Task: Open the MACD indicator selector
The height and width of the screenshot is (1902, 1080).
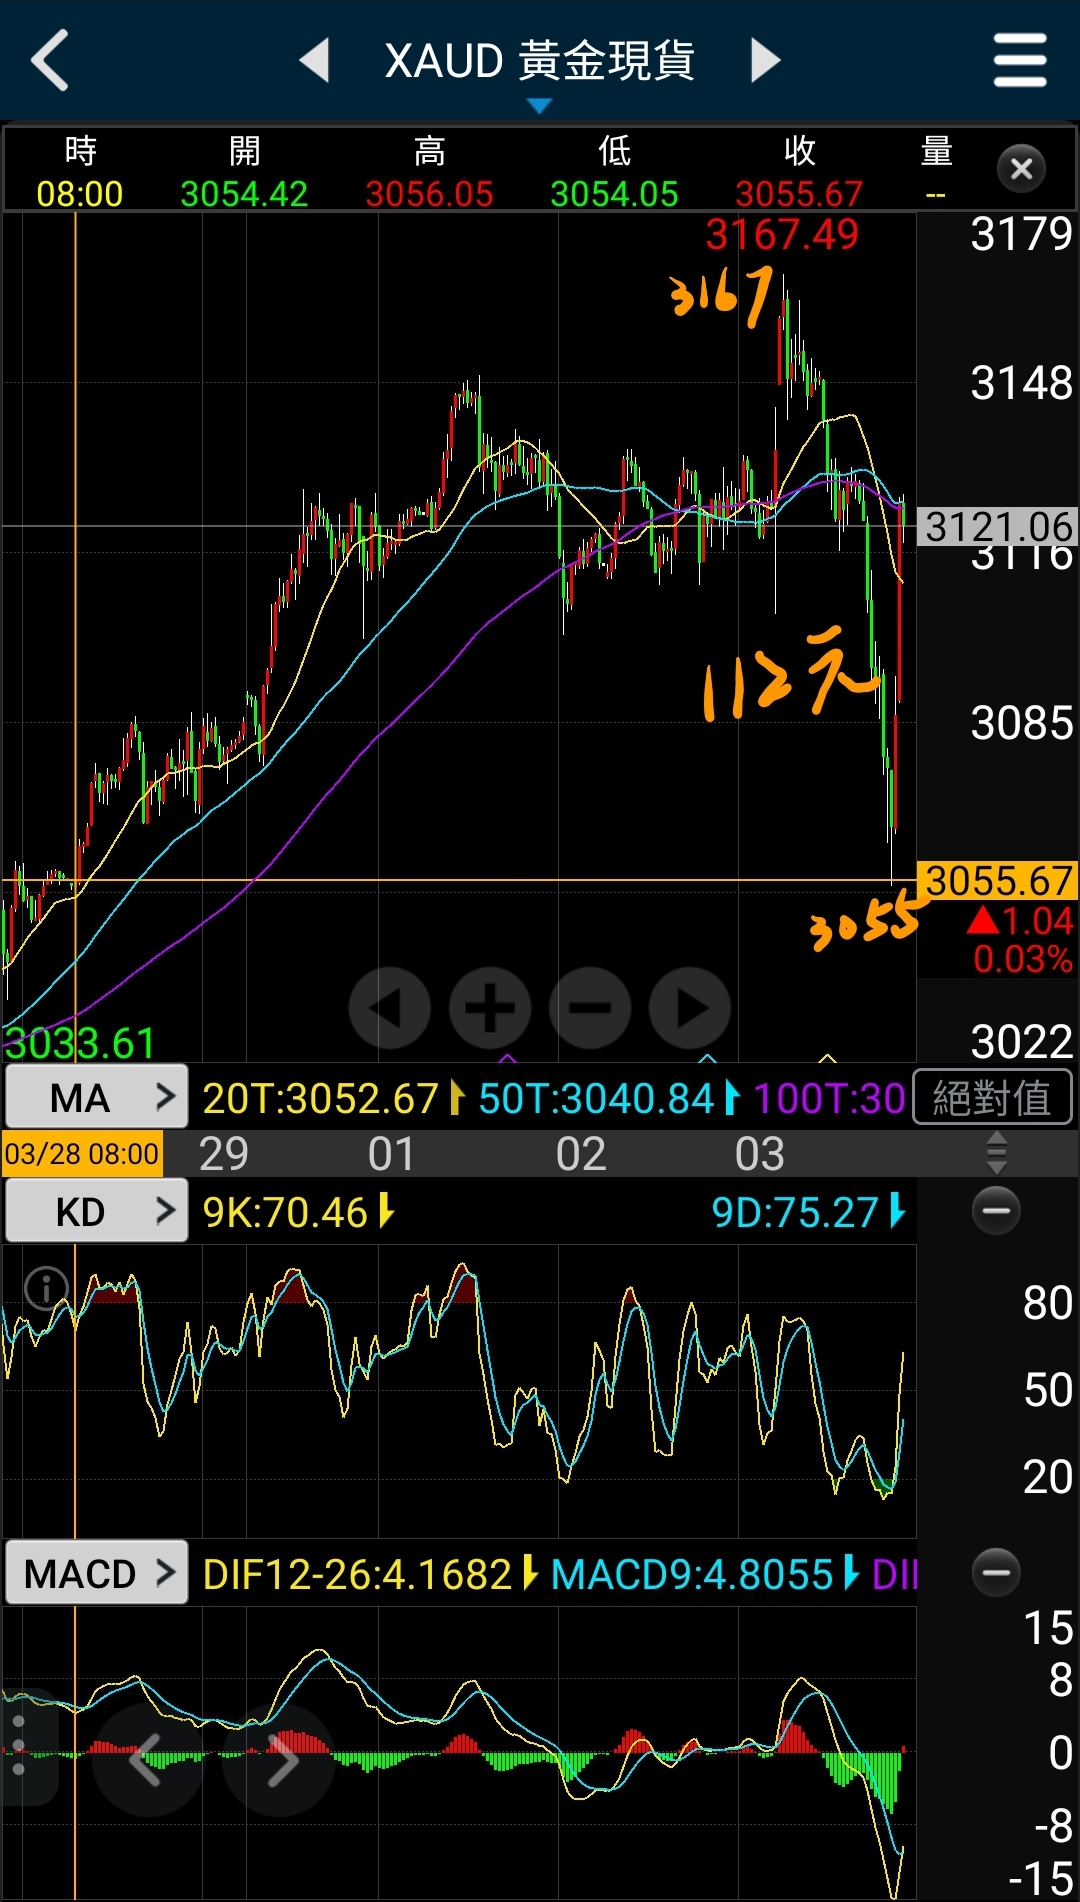Action: tap(97, 1574)
